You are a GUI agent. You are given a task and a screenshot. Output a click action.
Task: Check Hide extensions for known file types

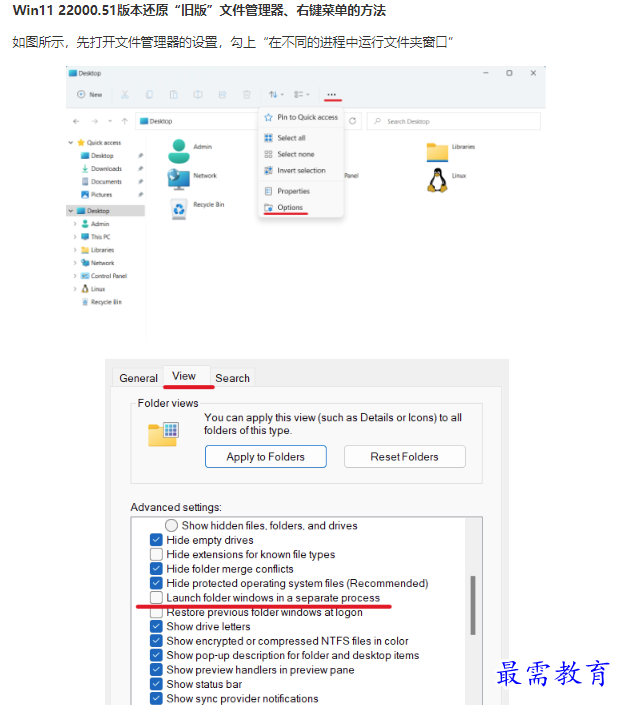[x=156, y=554]
